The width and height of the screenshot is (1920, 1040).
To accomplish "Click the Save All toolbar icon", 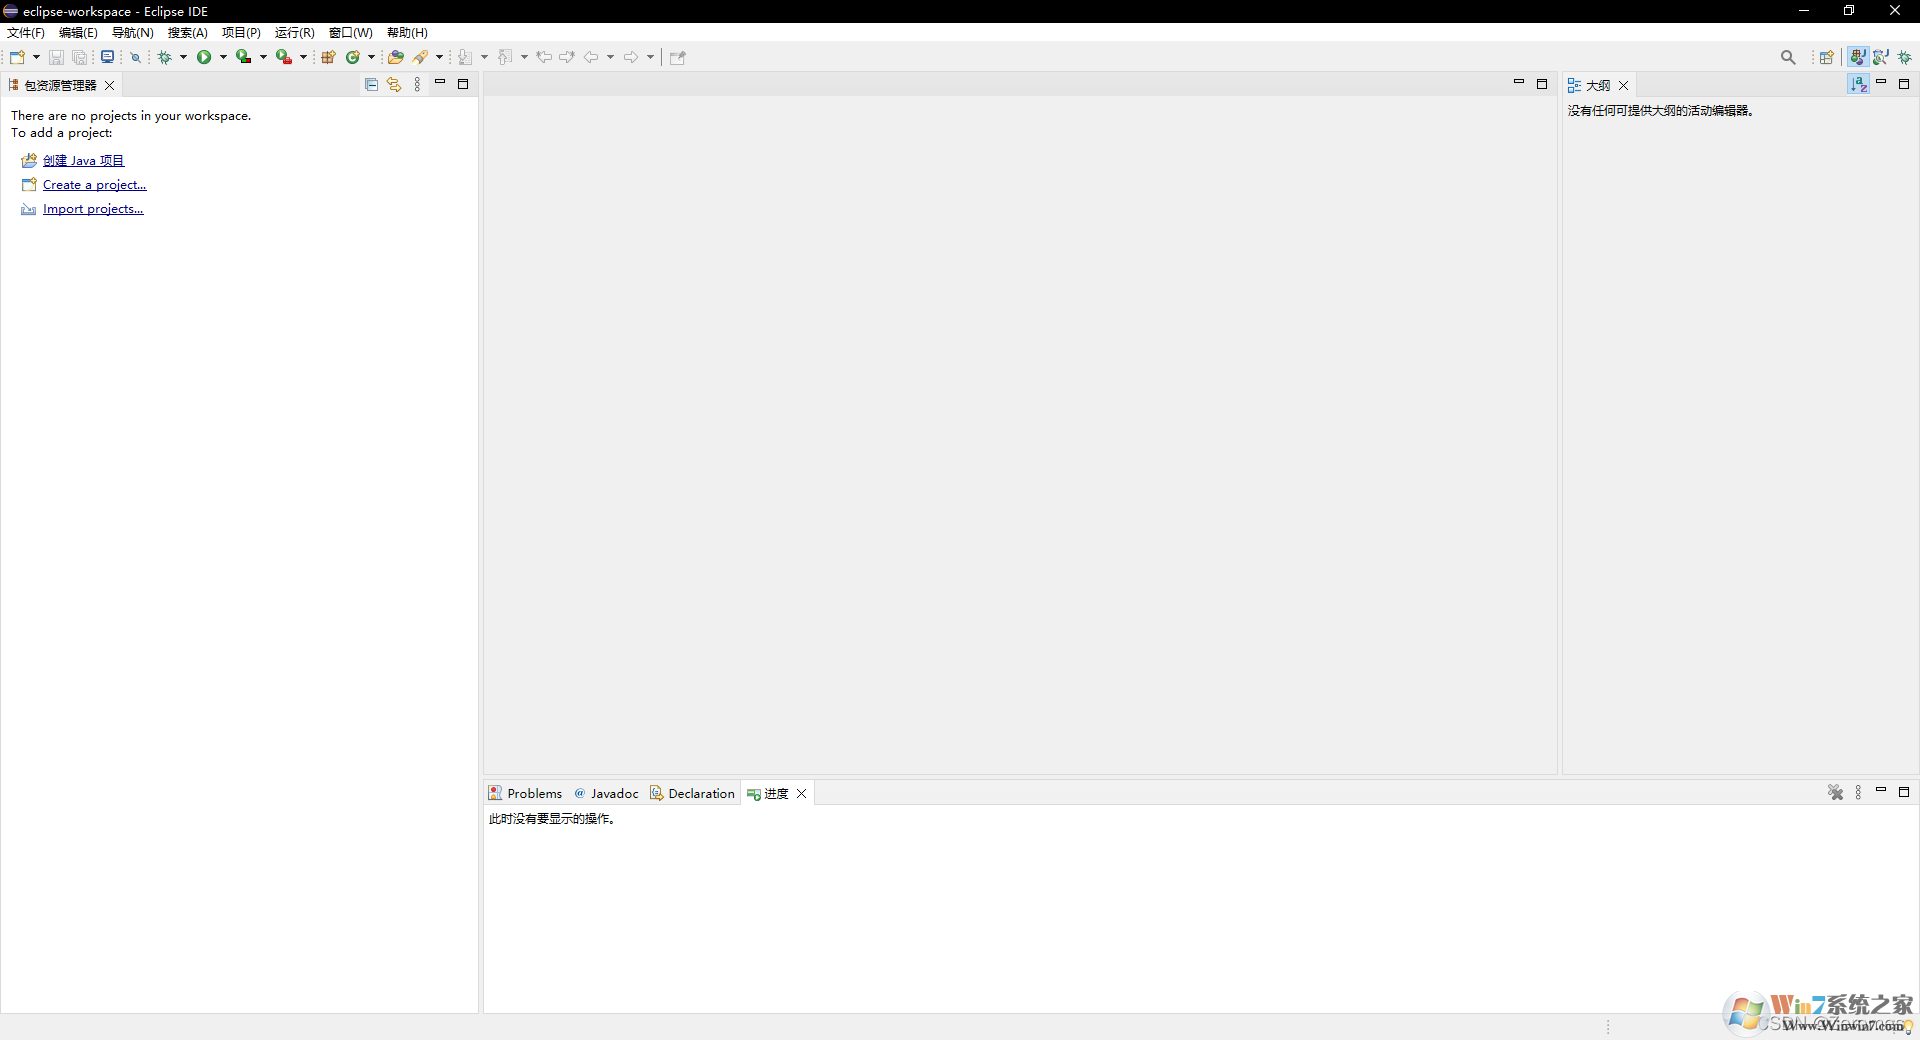I will (x=80, y=57).
